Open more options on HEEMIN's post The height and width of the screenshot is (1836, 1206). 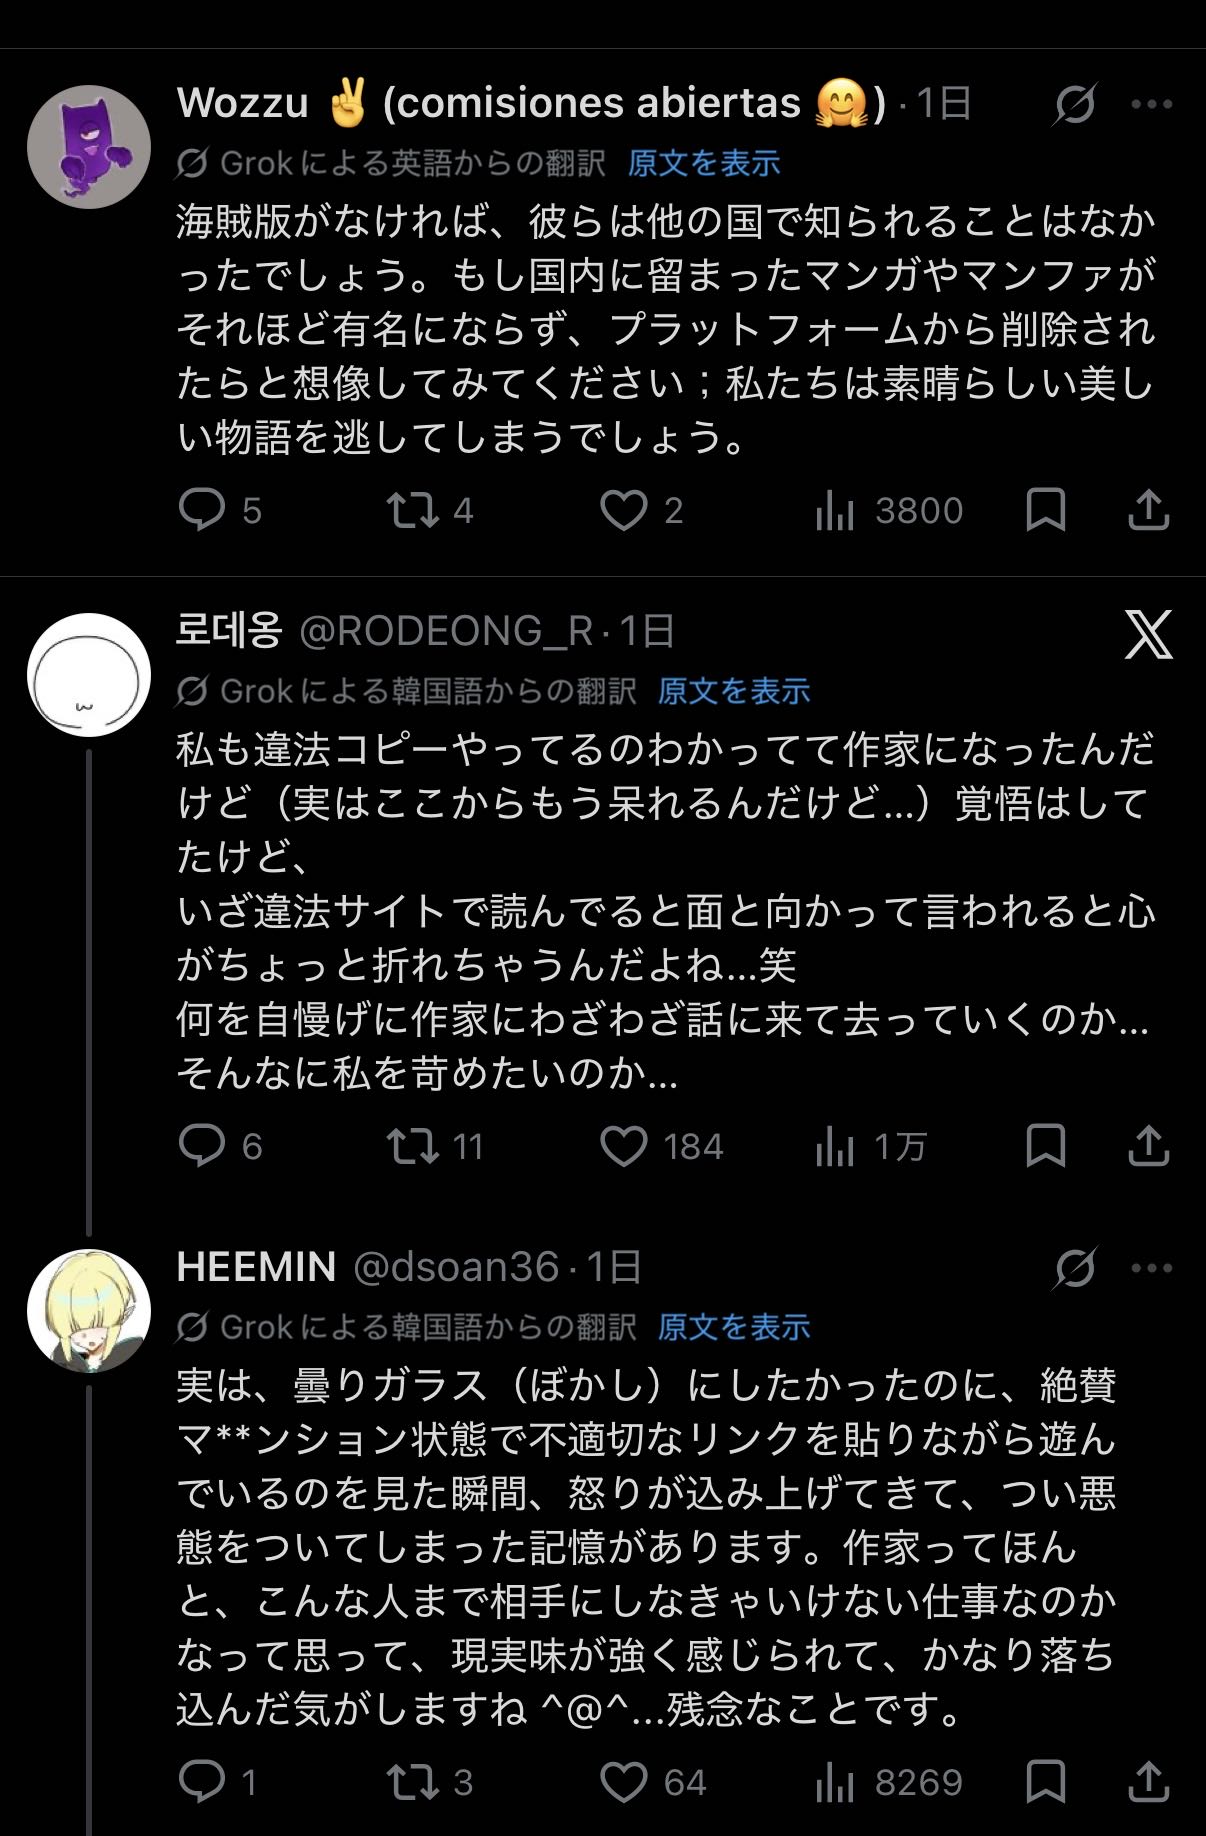tap(1151, 1268)
